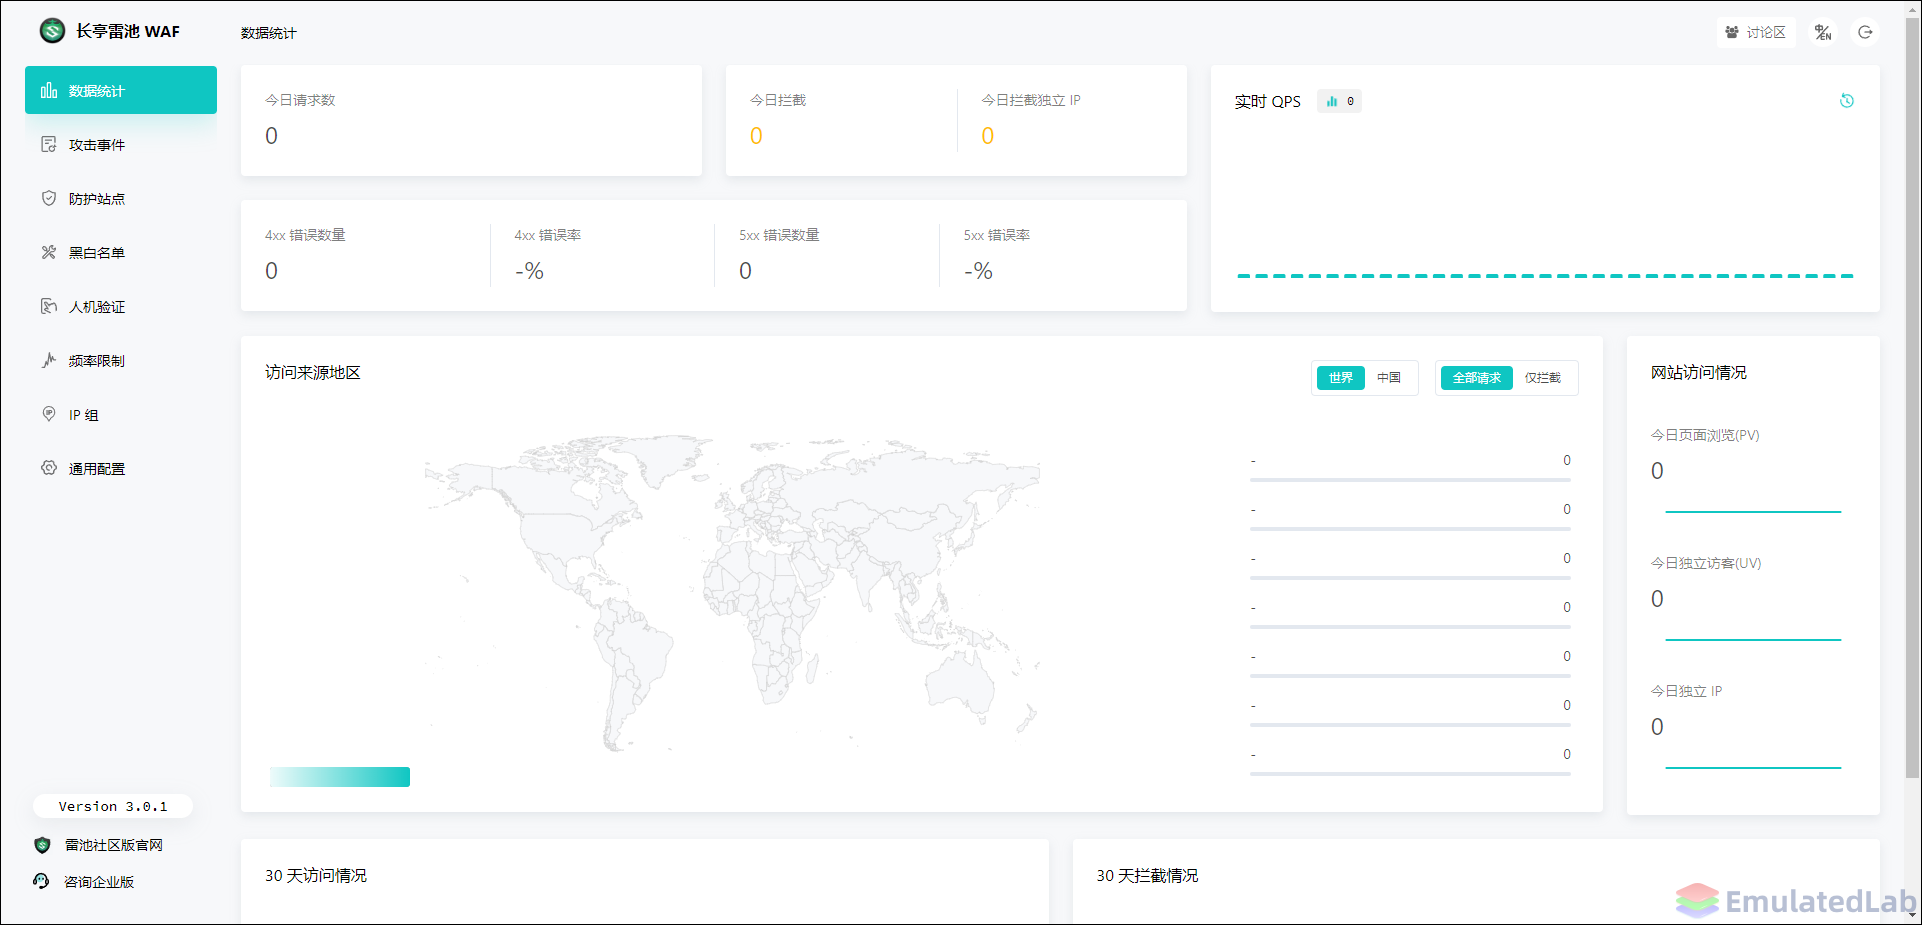Open IP 组 in the sidebar

point(121,415)
